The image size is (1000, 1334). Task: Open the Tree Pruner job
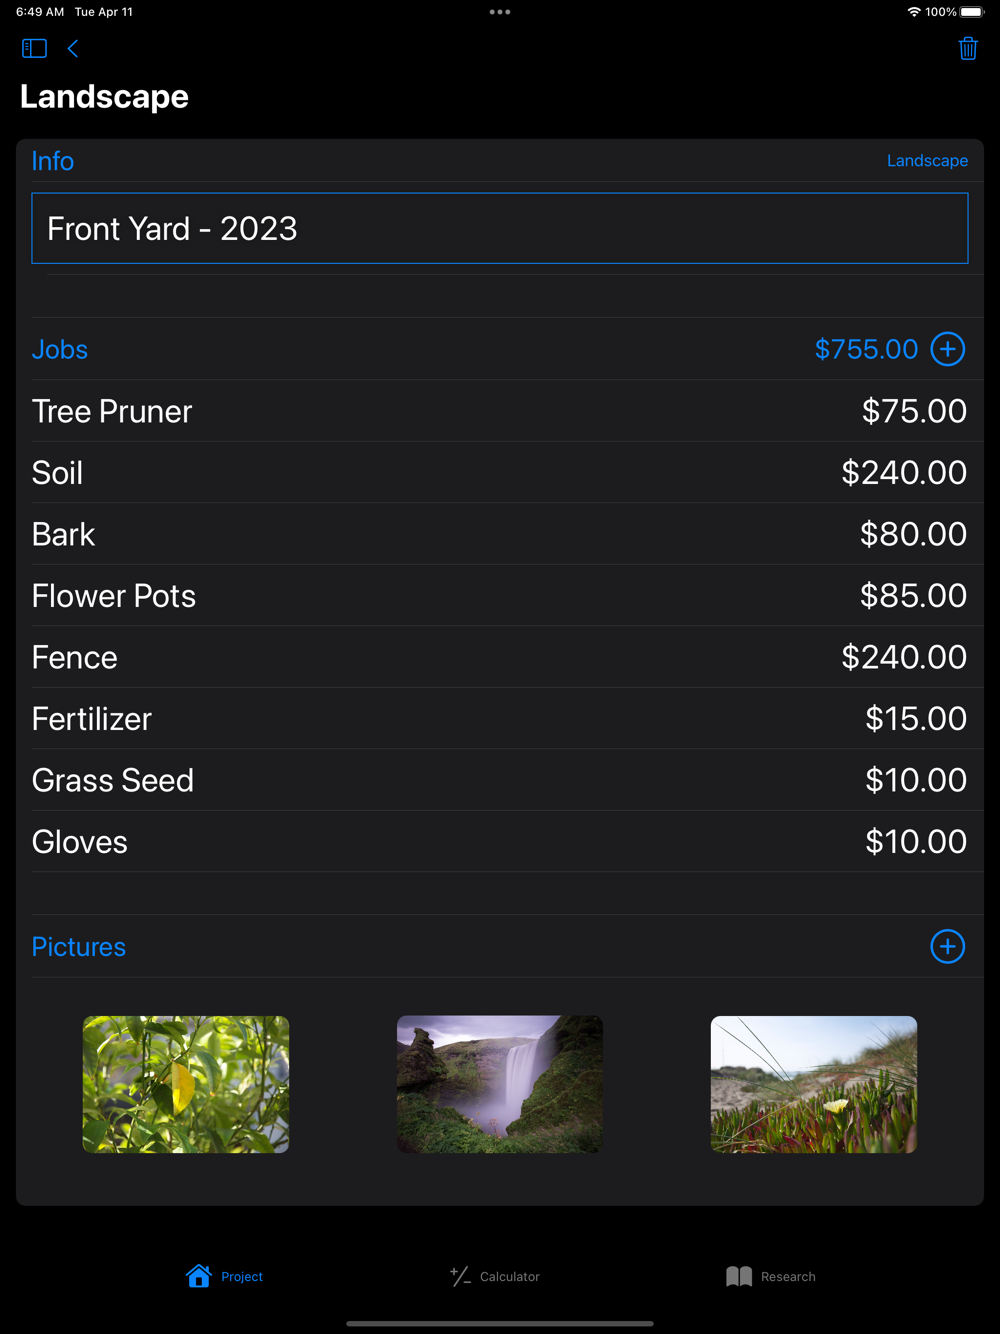[x=500, y=411]
